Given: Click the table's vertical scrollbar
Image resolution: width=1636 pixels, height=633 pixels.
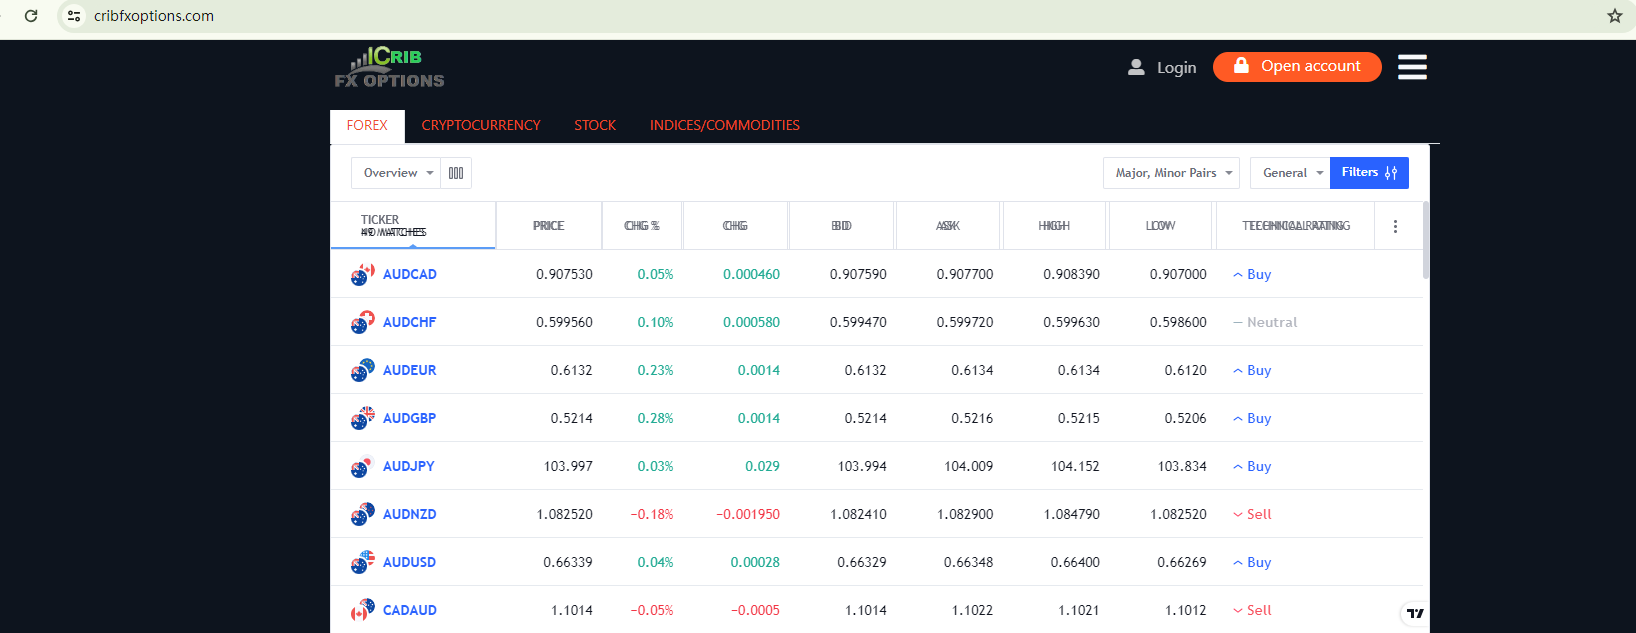Looking at the screenshot, I should [1426, 241].
